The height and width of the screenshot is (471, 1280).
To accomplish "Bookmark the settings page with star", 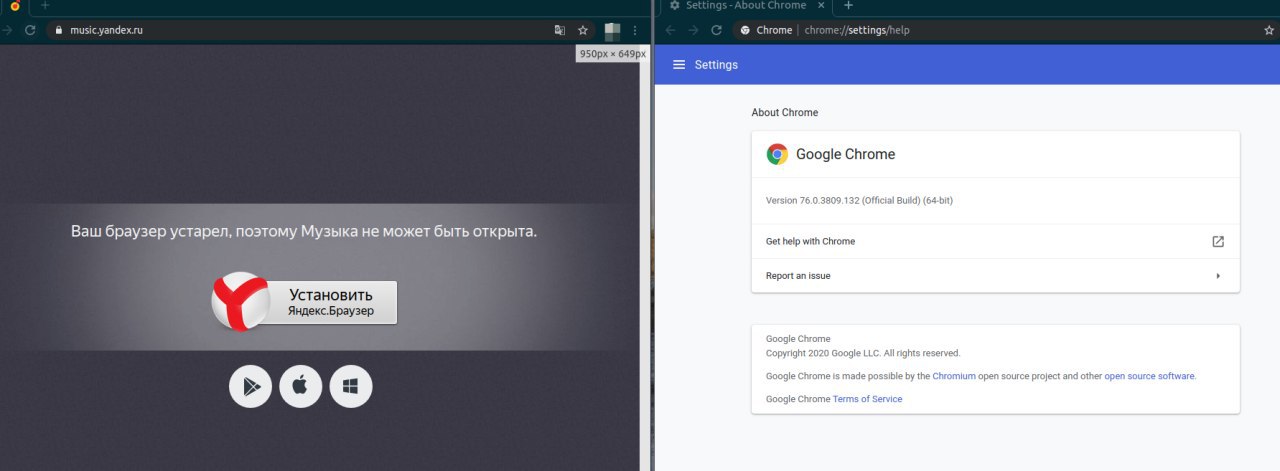I will [x=1270, y=30].
